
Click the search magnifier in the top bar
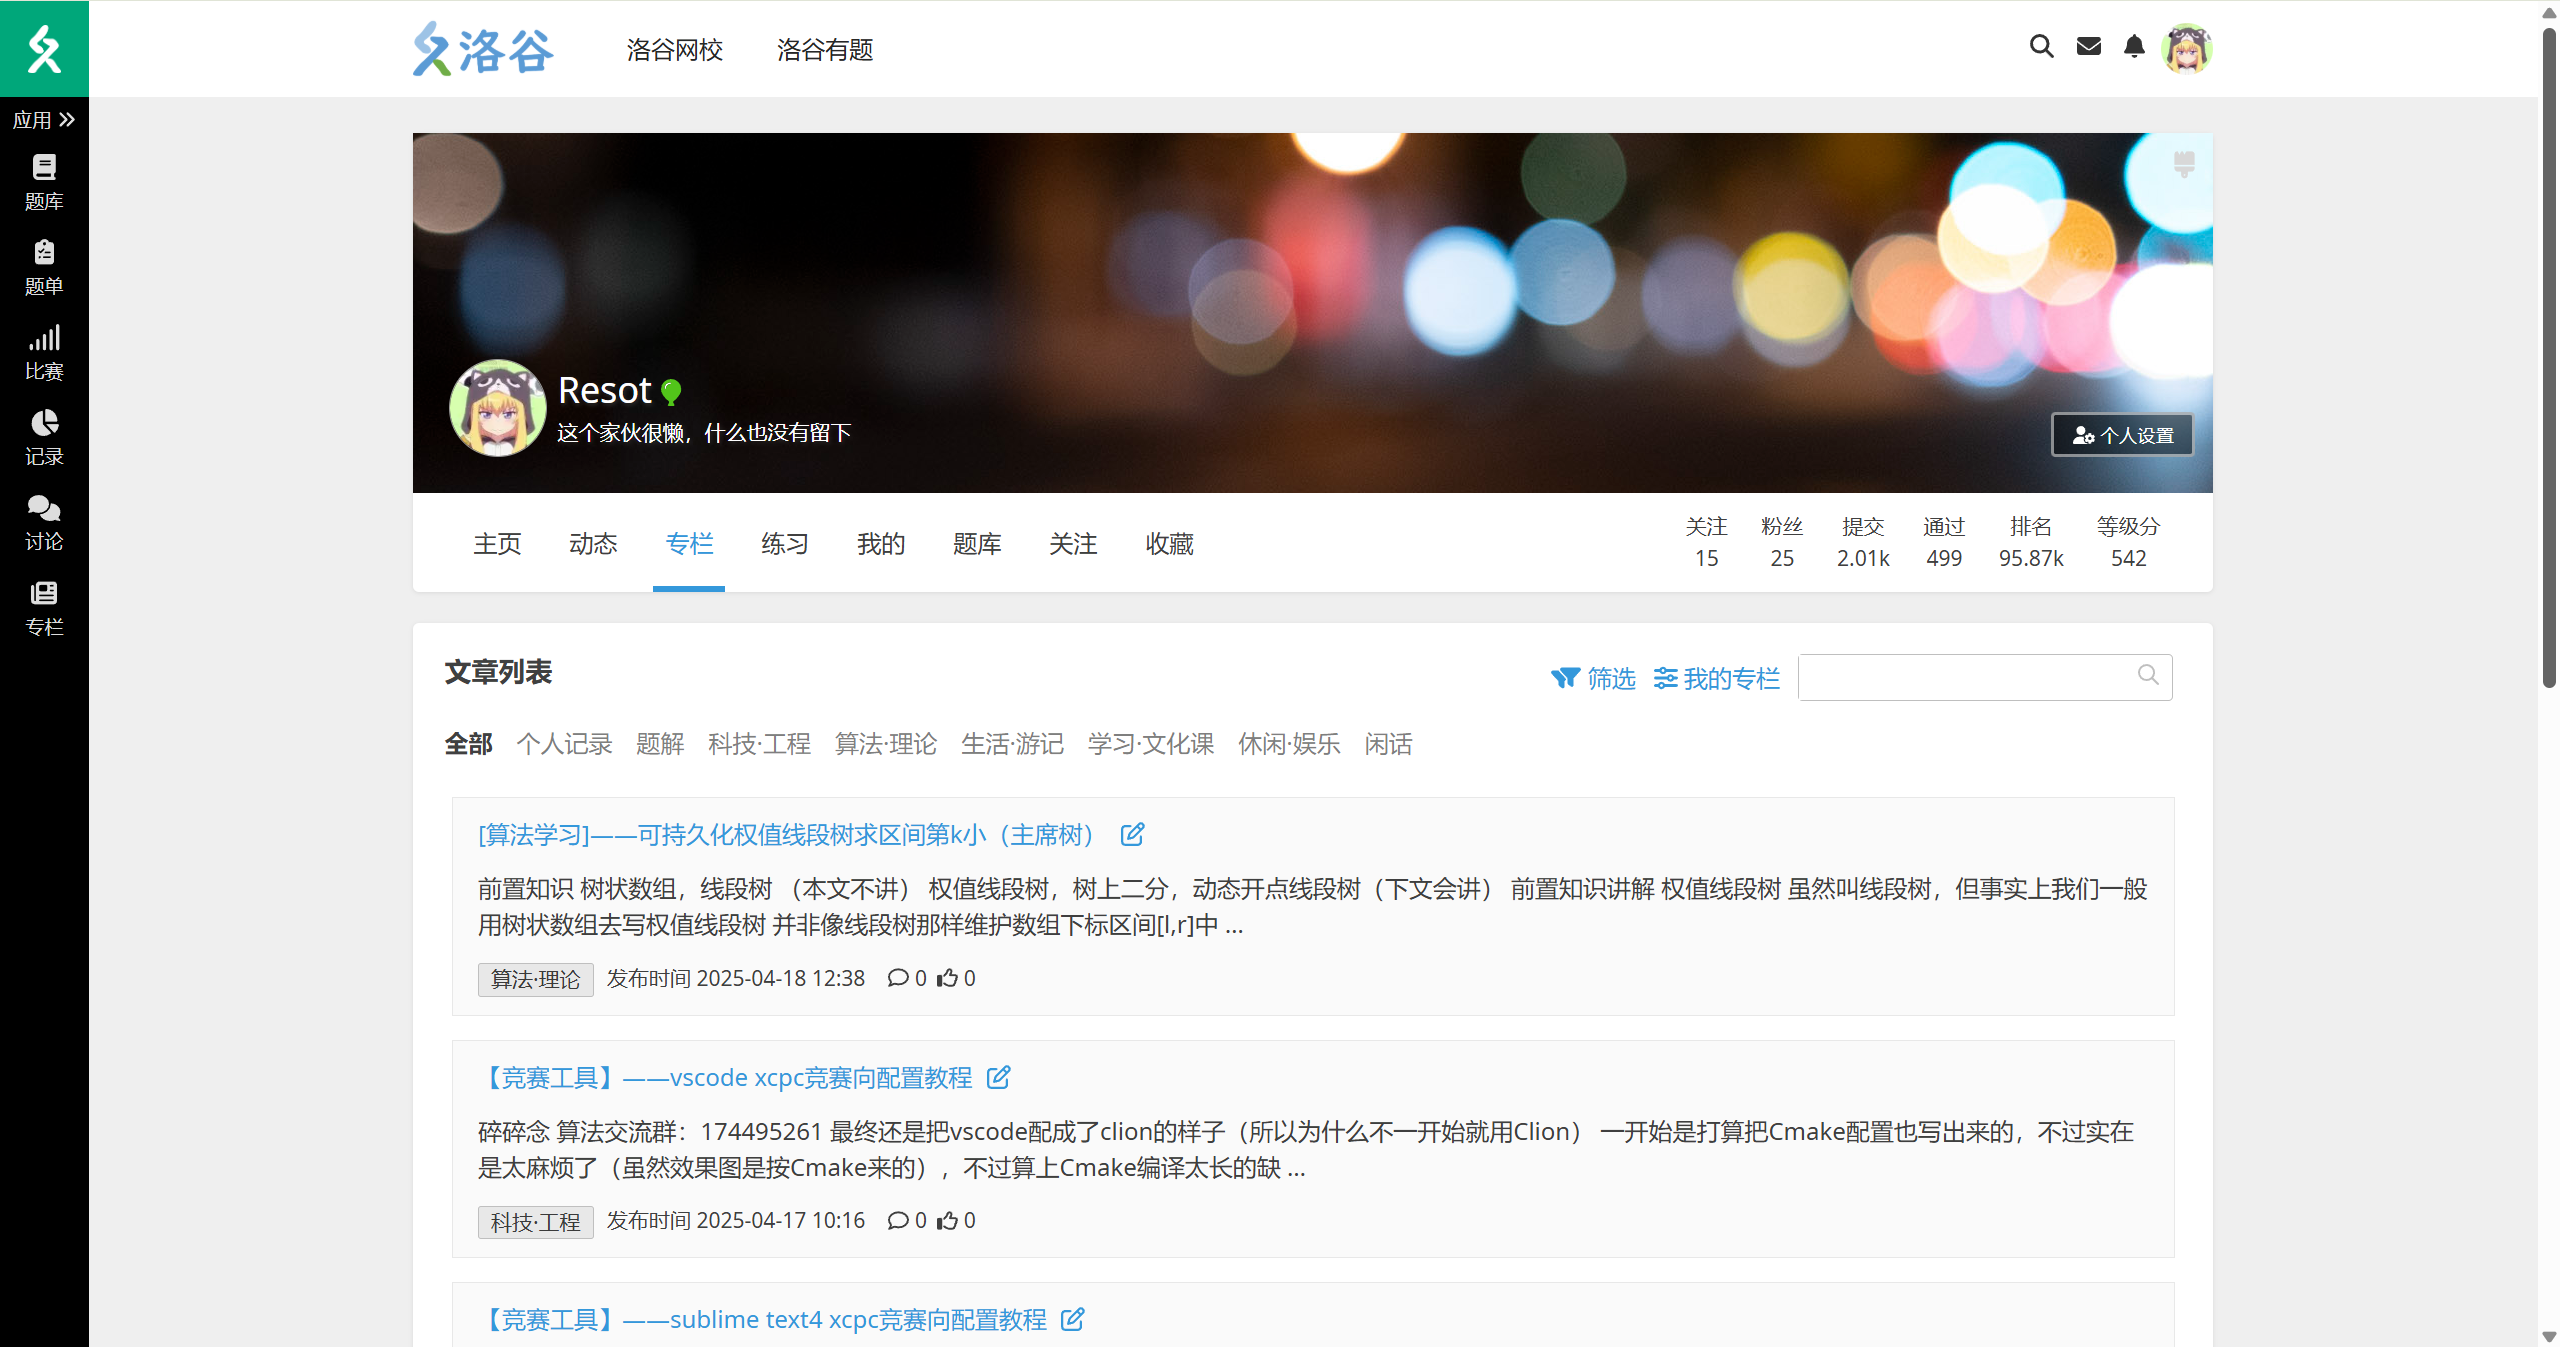2040,47
